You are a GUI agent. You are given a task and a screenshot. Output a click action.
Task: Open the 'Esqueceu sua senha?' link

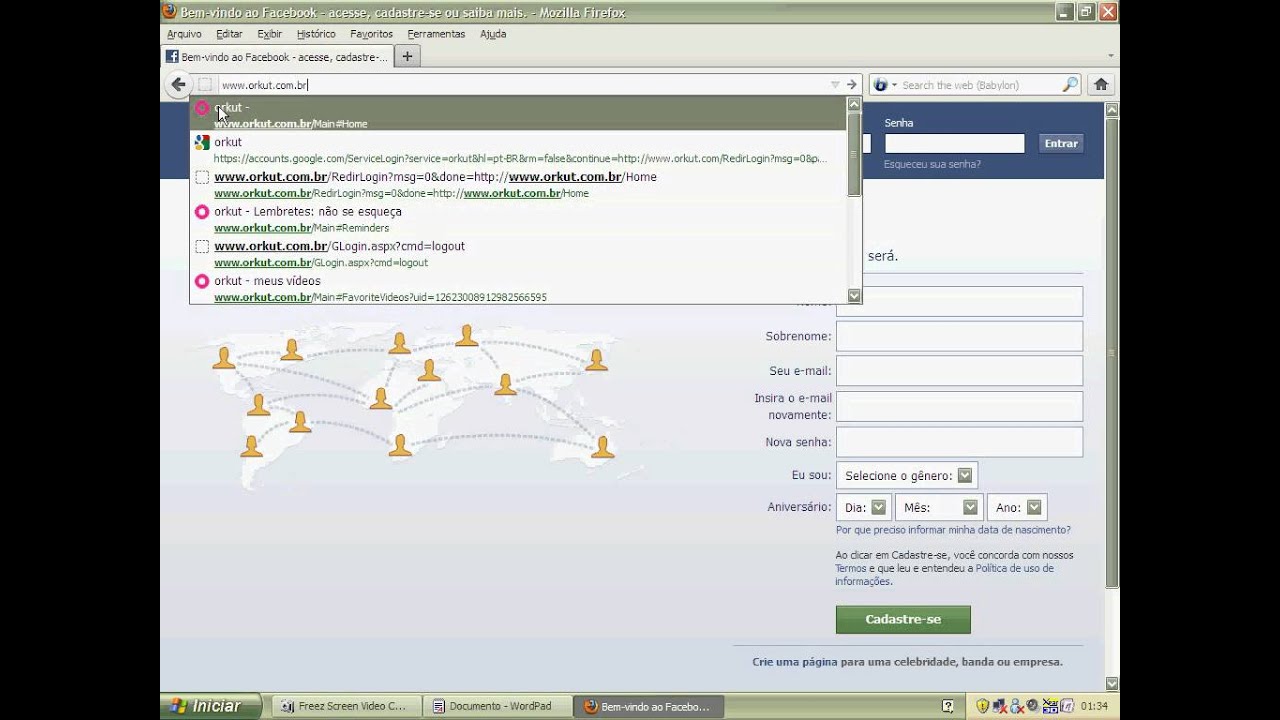(x=932, y=164)
